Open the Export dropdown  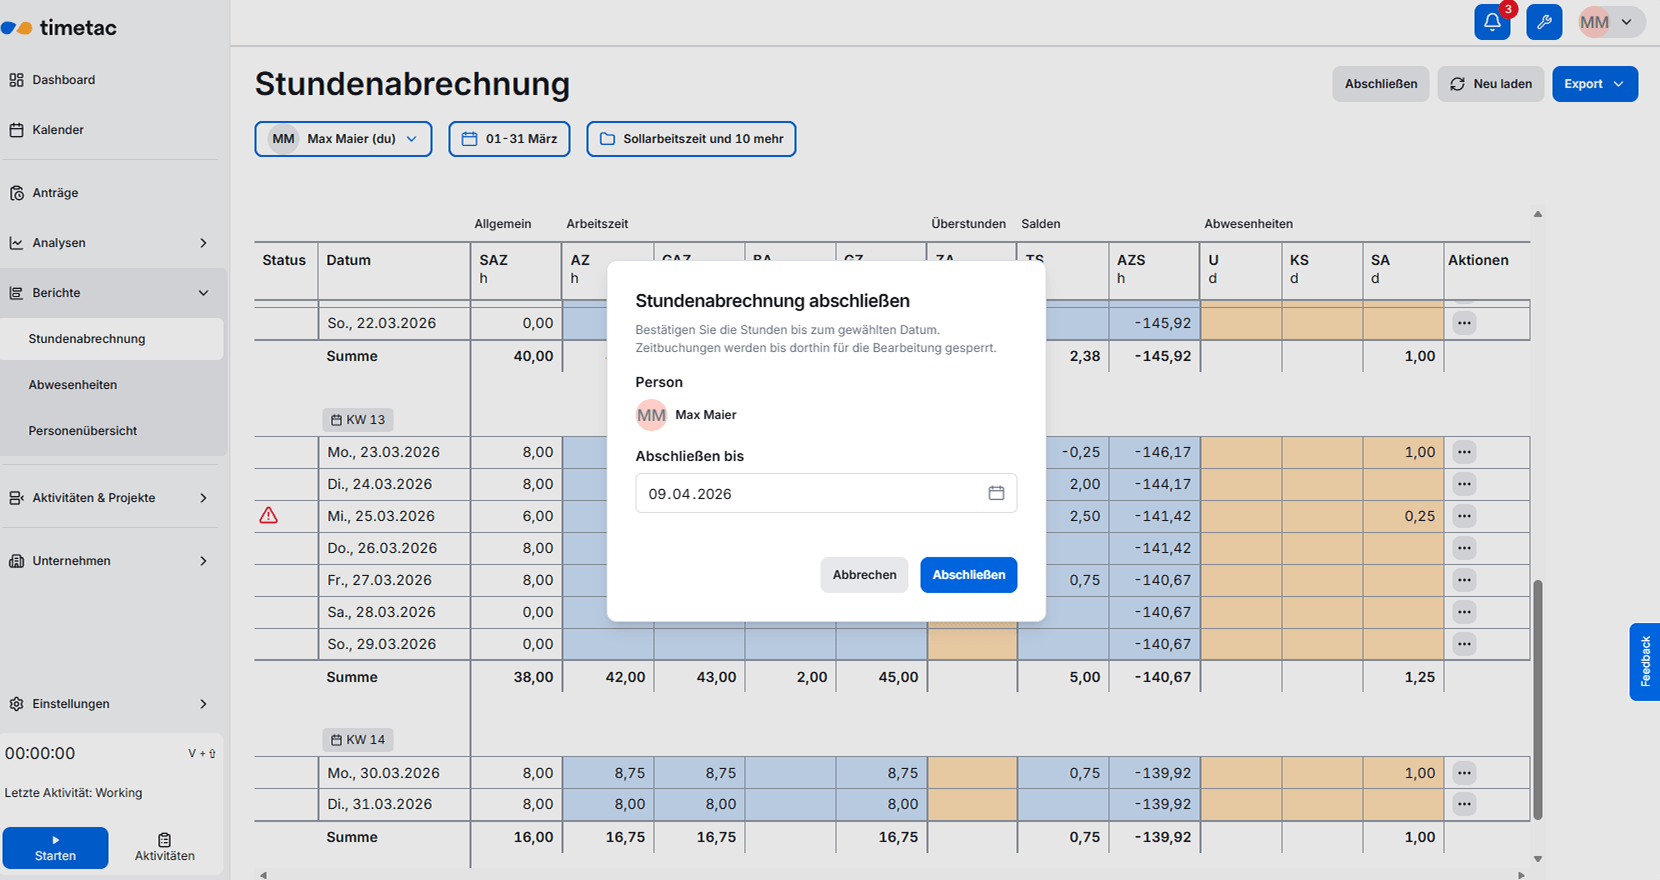pos(1595,84)
